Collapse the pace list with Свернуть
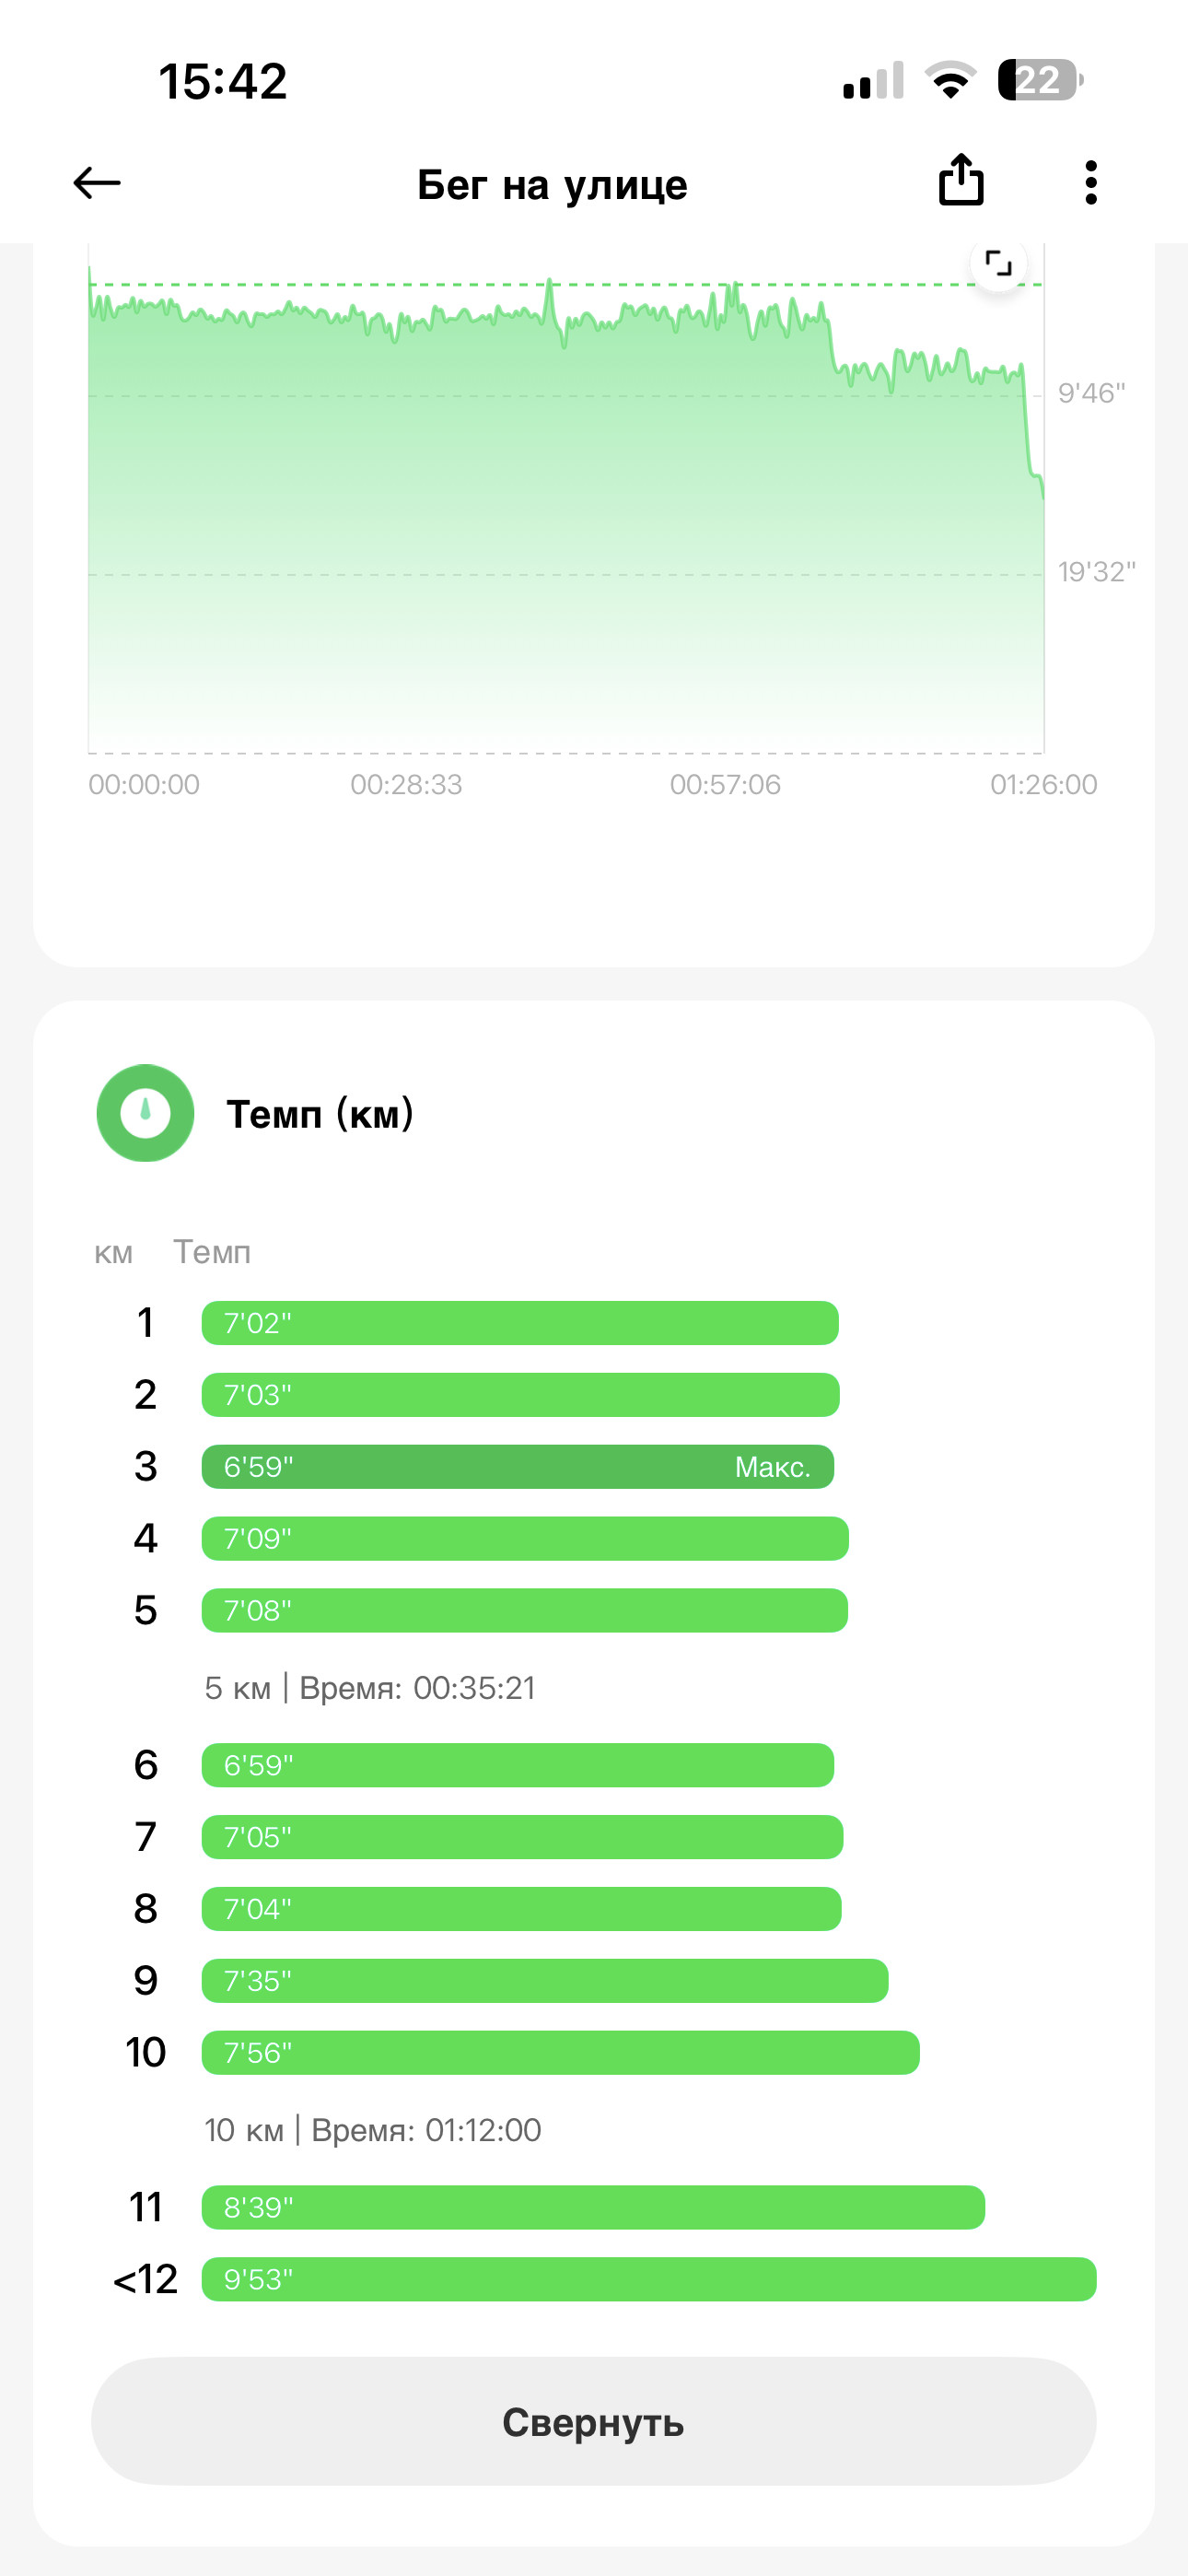The height and width of the screenshot is (2576, 1188). [x=594, y=2421]
